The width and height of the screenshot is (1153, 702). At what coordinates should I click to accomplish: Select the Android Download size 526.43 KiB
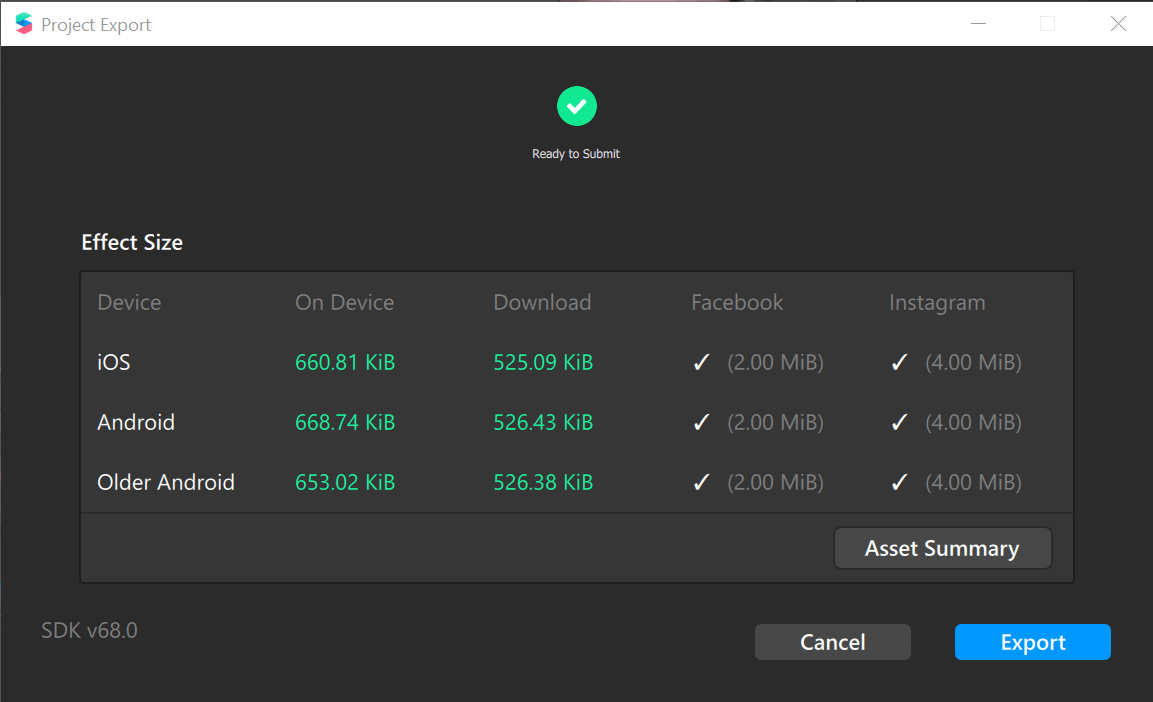[543, 423]
